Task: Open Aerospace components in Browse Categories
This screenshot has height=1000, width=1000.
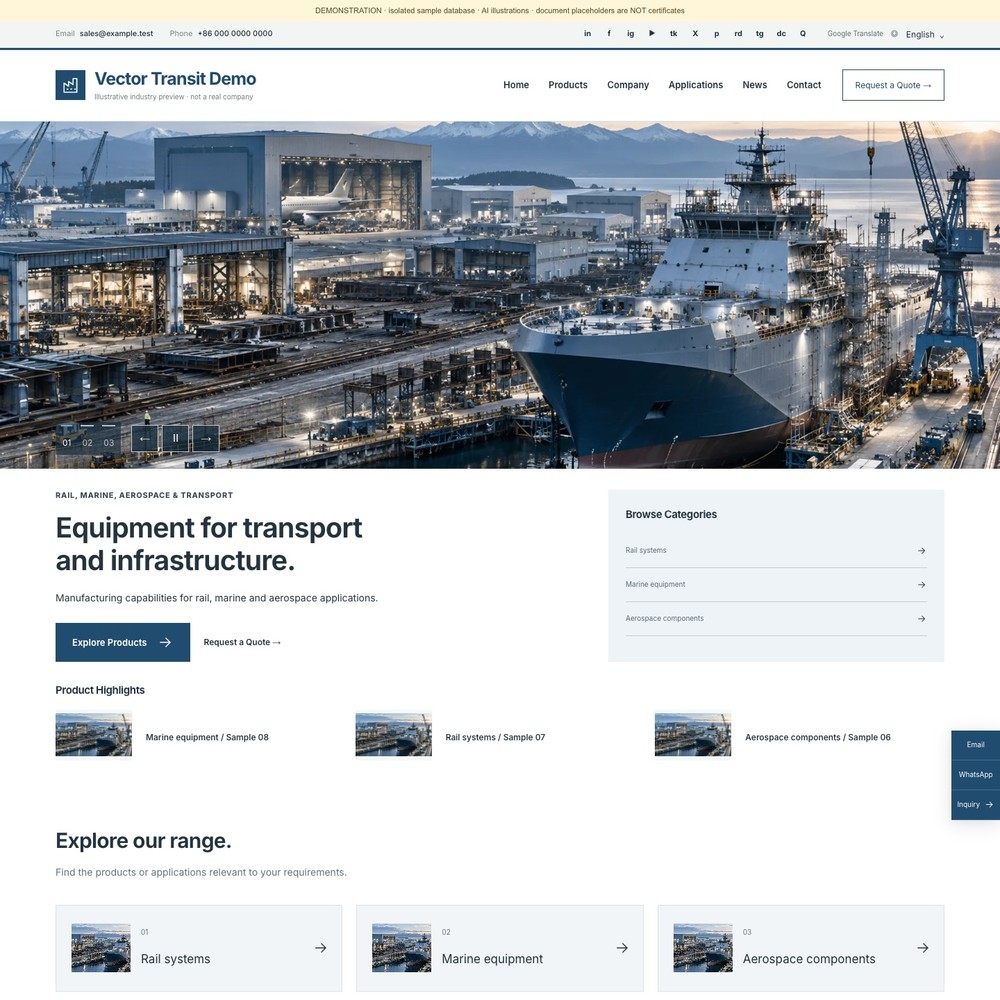Action: tap(776, 619)
